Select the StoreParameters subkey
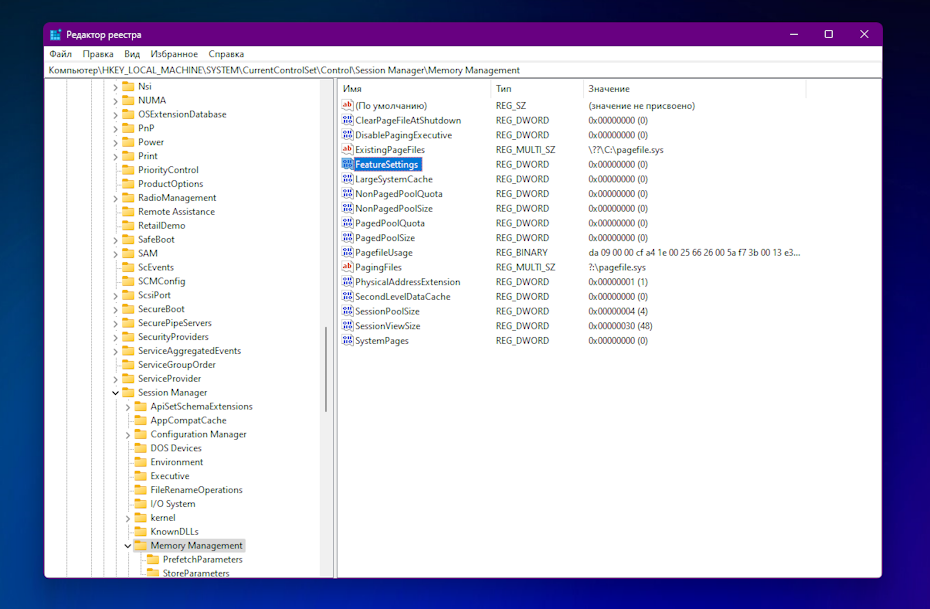 pos(196,573)
